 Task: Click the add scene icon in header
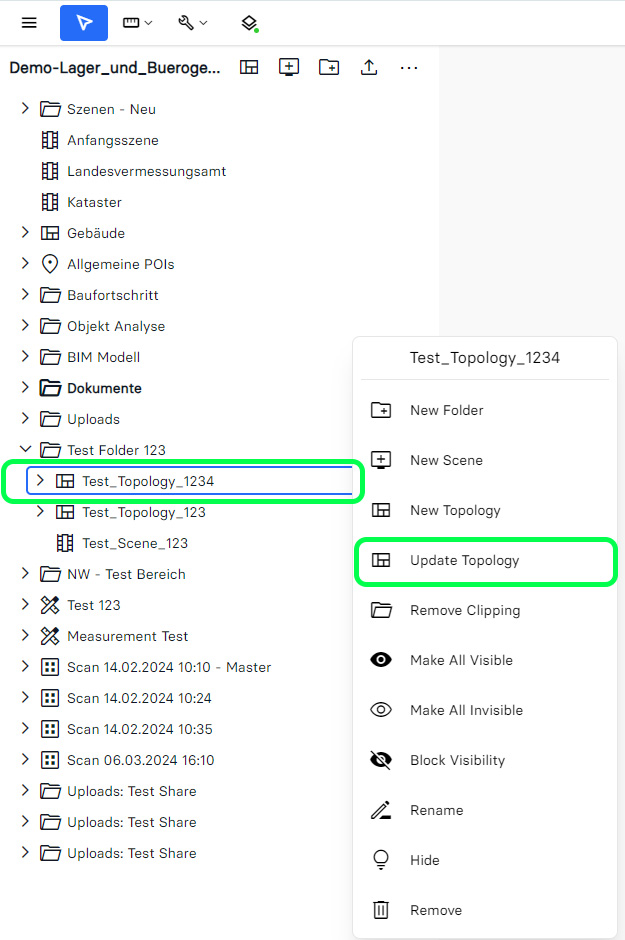289,67
